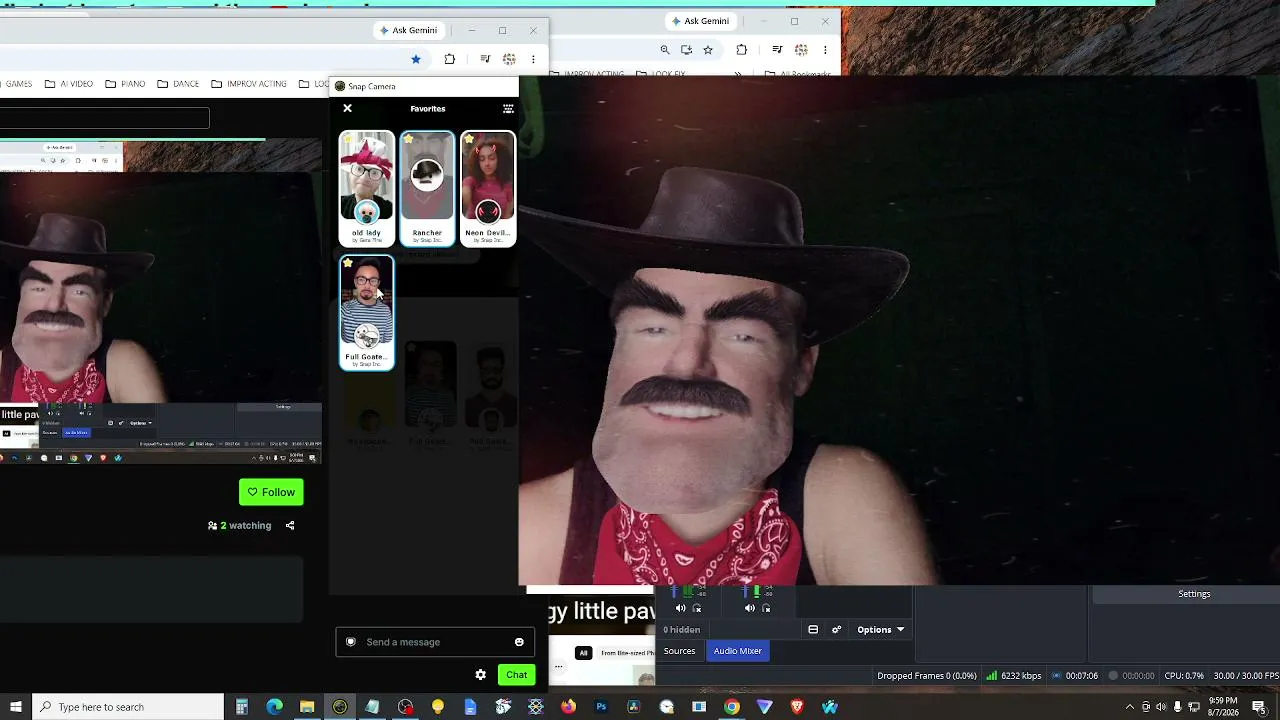
Task: Click the green Chat send button
Action: [x=516, y=675]
